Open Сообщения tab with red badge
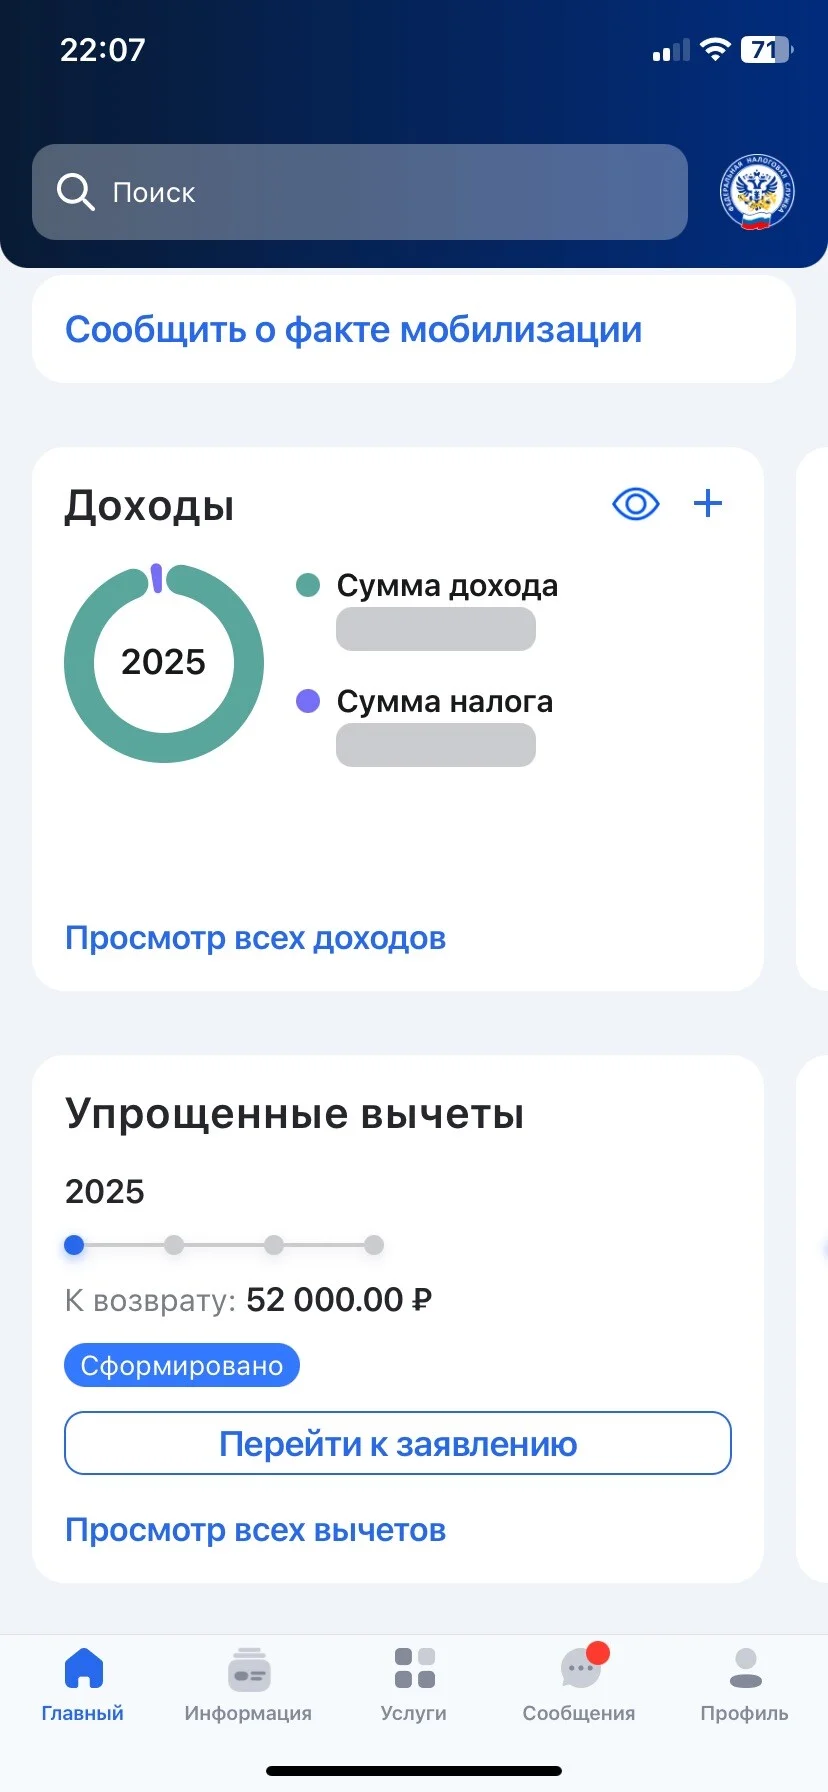Viewport: 828px width, 1792px height. tap(579, 1685)
